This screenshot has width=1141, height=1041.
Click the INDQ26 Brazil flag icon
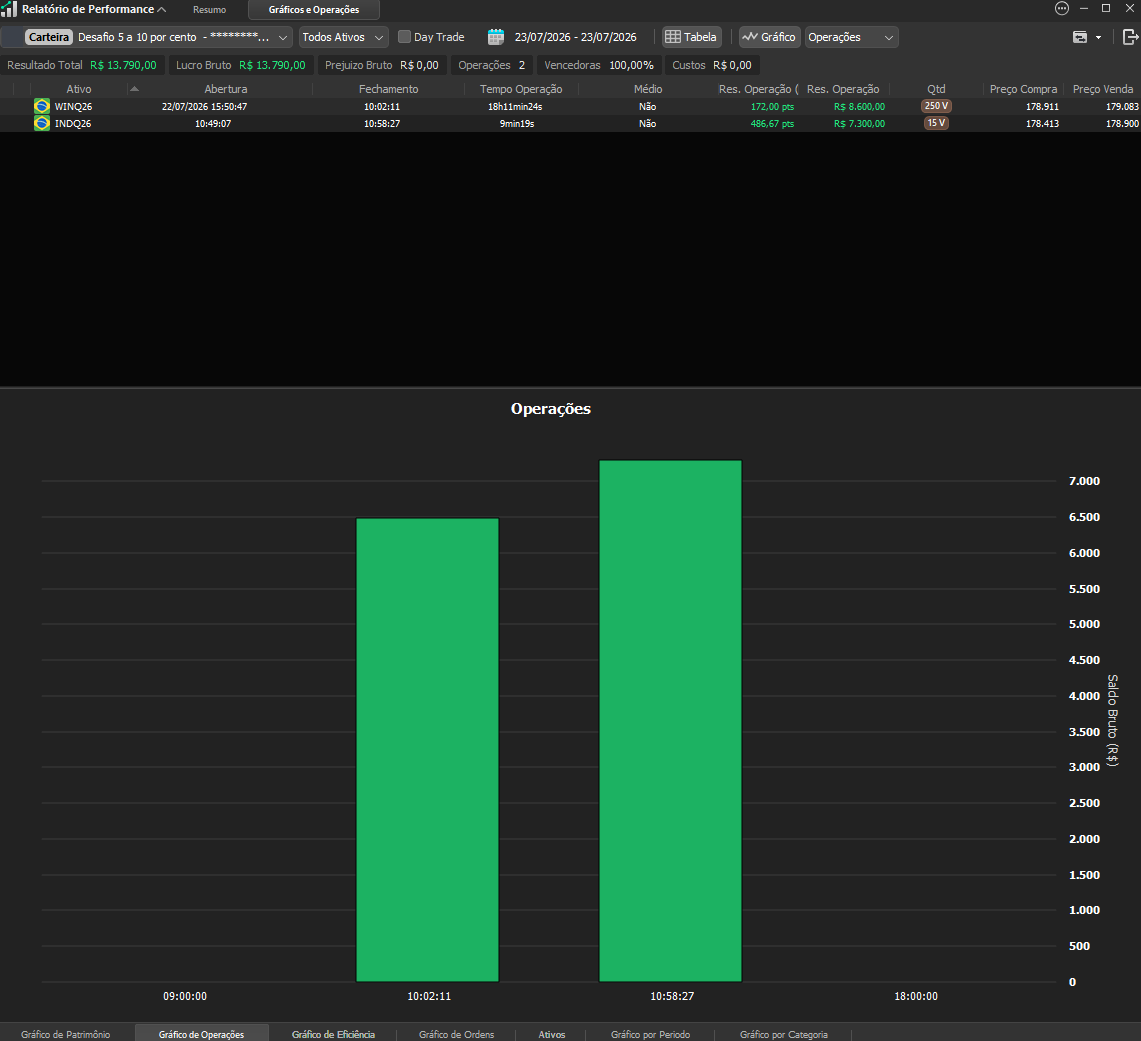click(41, 123)
